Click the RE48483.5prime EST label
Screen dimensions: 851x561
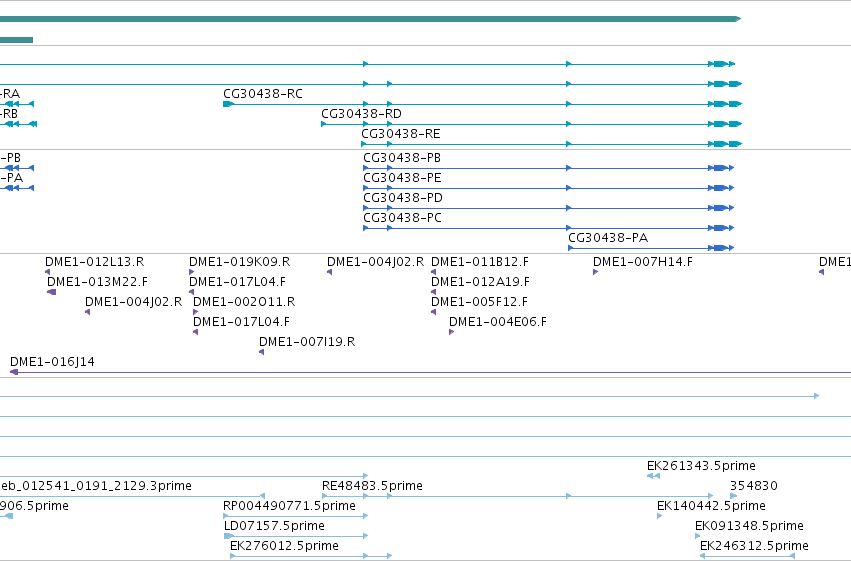point(372,486)
